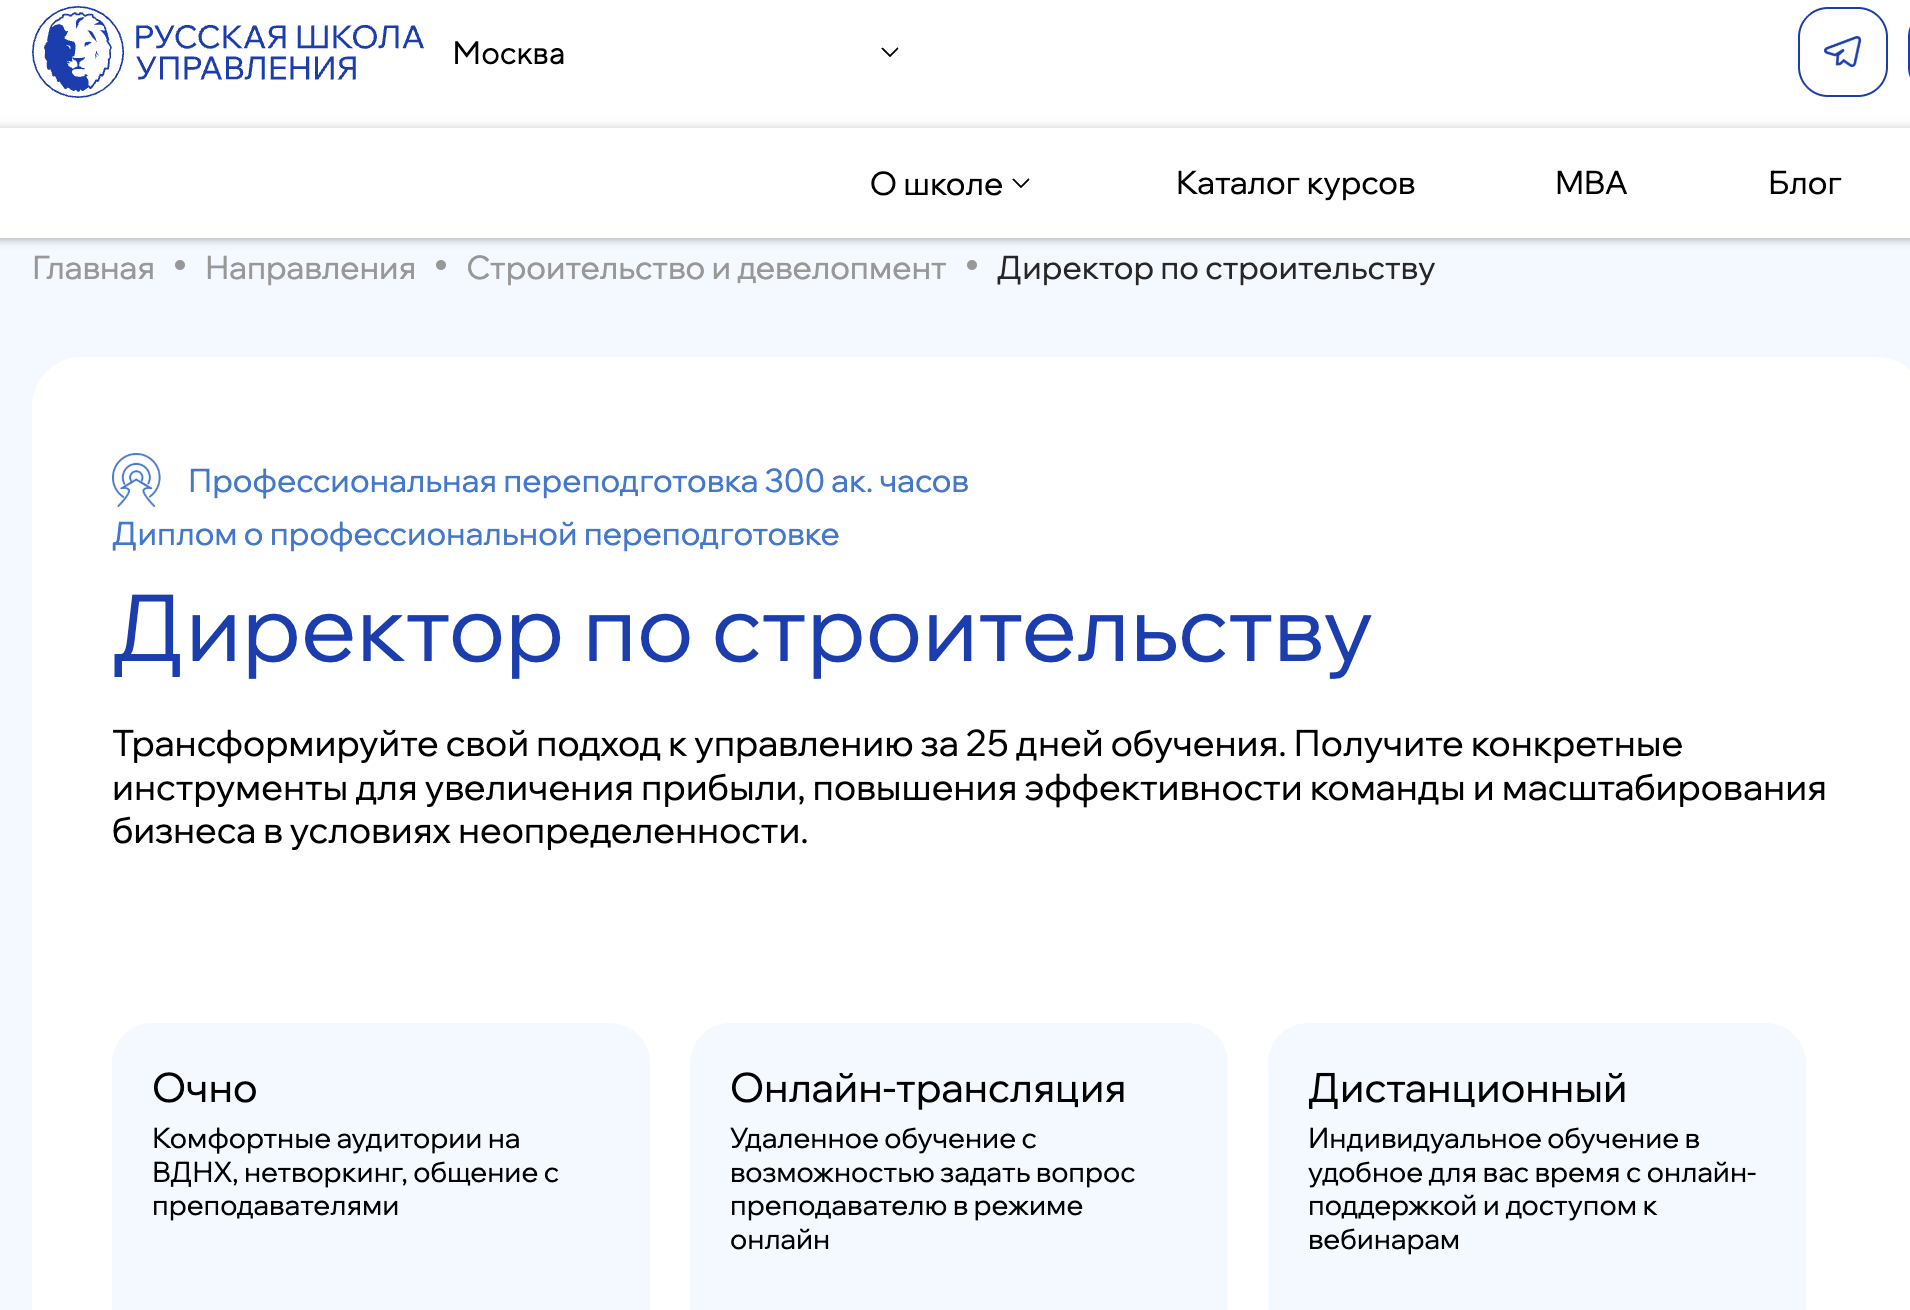Click 'Профессиональная переподготовка 300 ак. часов' label

(578, 481)
